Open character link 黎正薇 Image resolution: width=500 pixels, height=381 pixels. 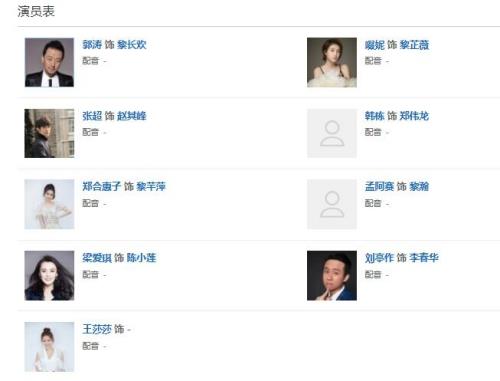[414, 45]
